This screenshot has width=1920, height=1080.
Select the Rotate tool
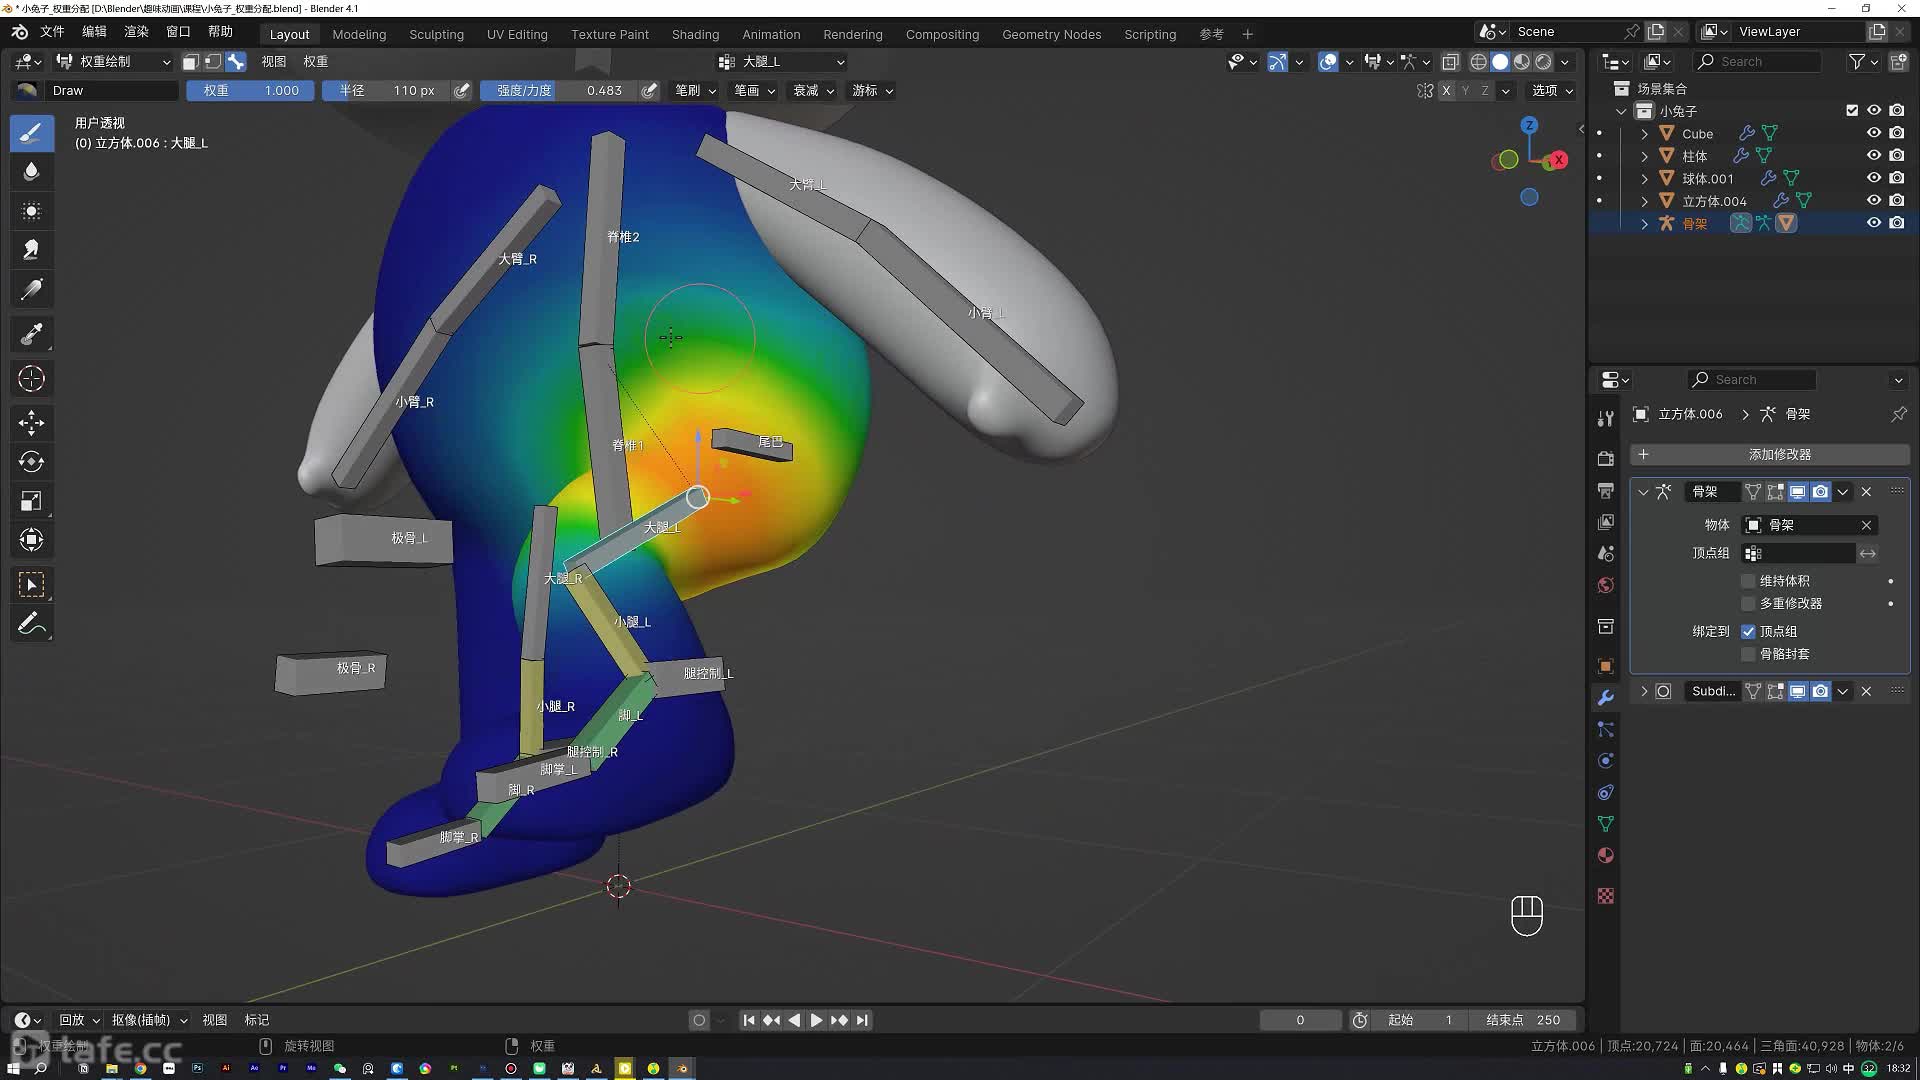[31, 461]
